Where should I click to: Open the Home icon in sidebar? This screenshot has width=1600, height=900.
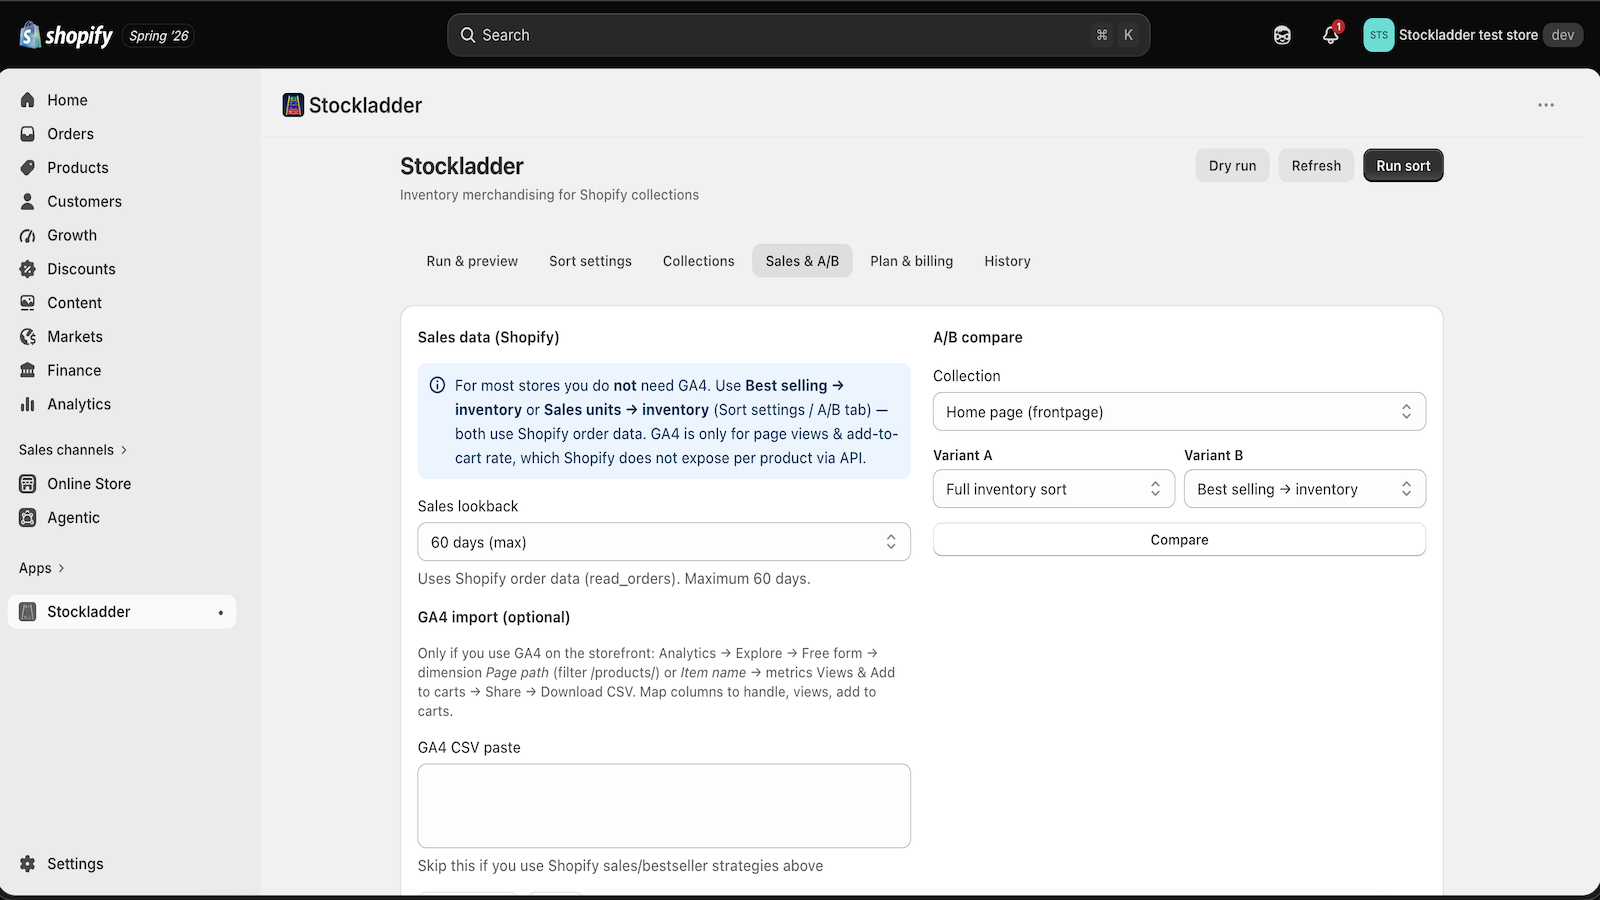pyautogui.click(x=28, y=100)
